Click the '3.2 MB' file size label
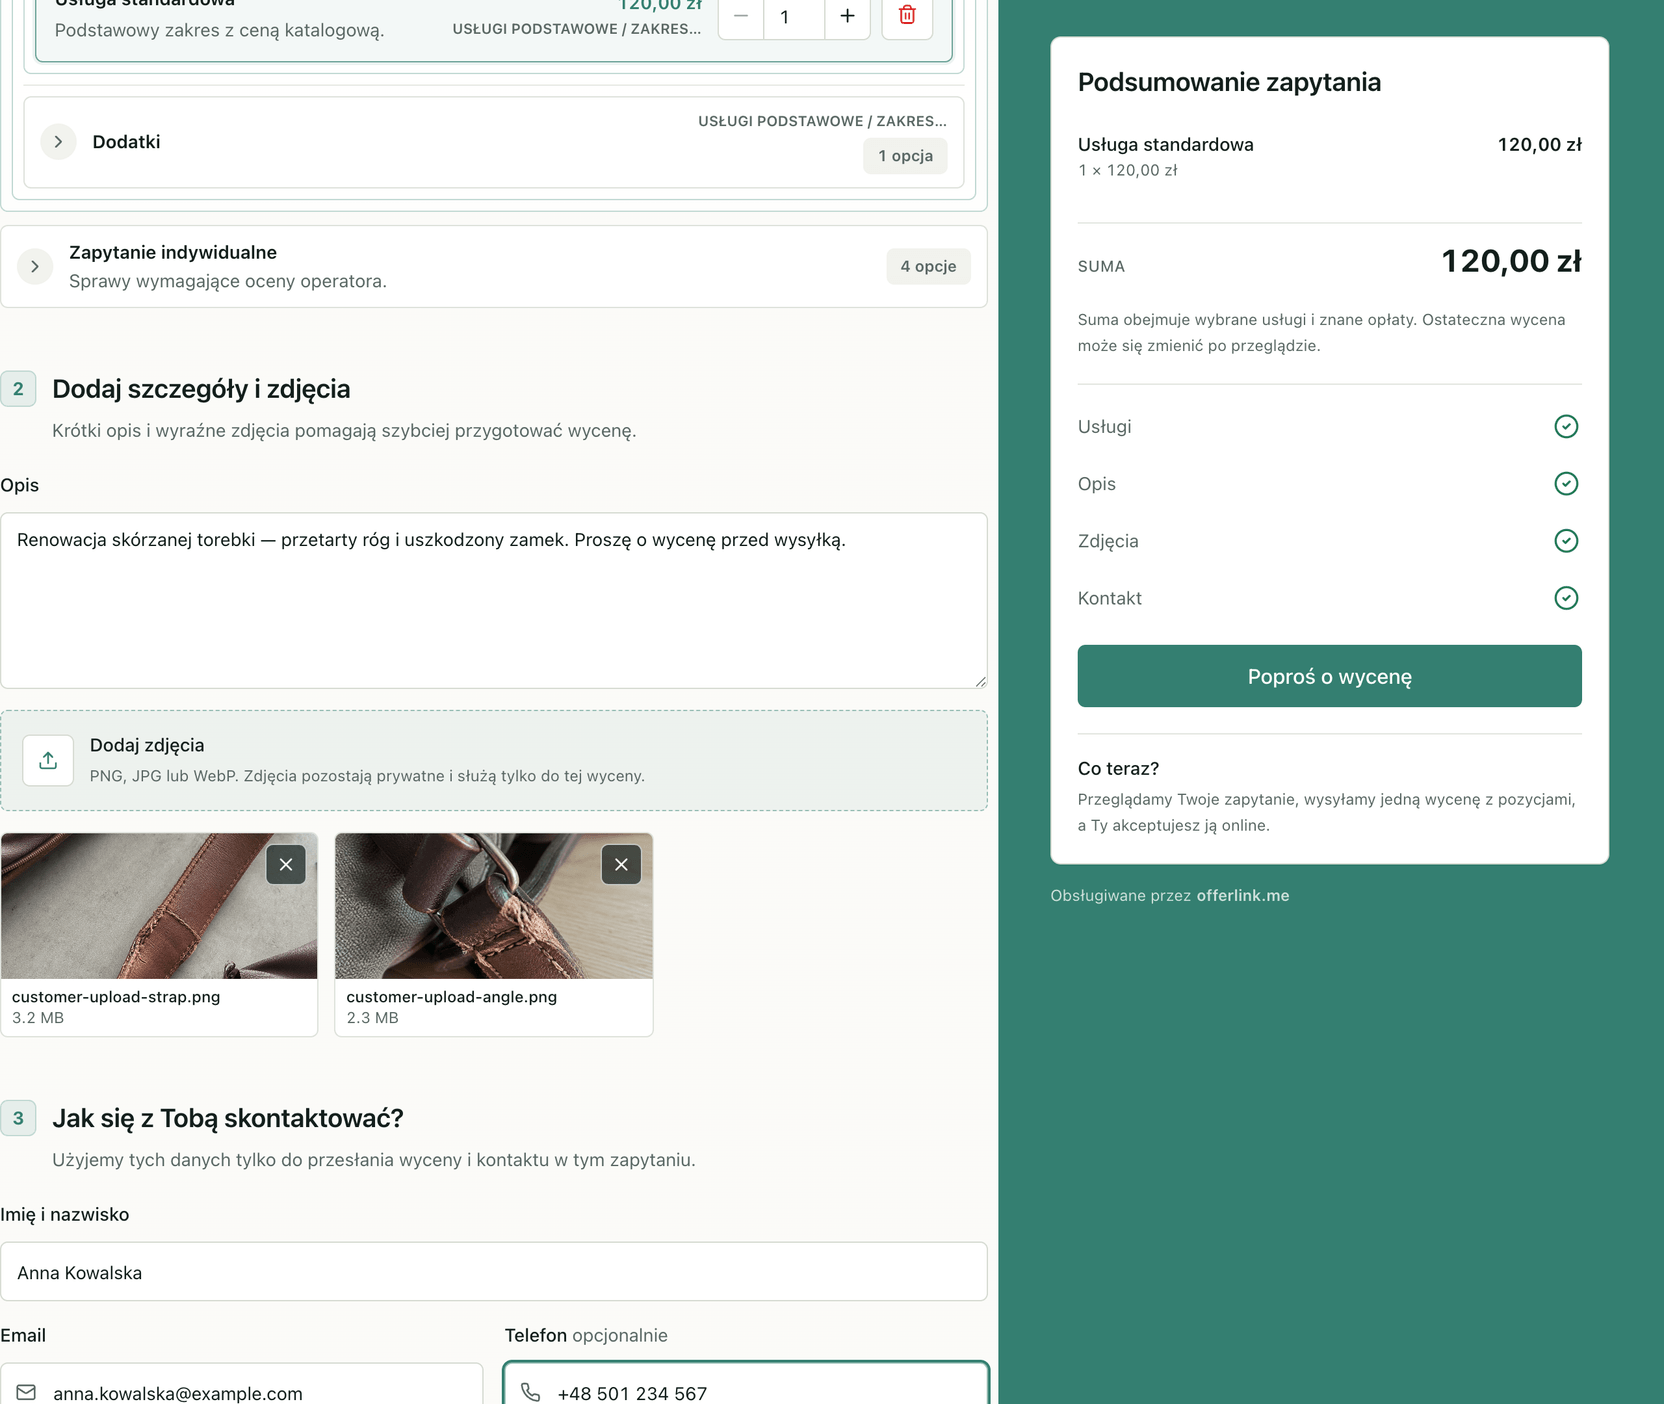This screenshot has width=1664, height=1404. click(38, 1018)
